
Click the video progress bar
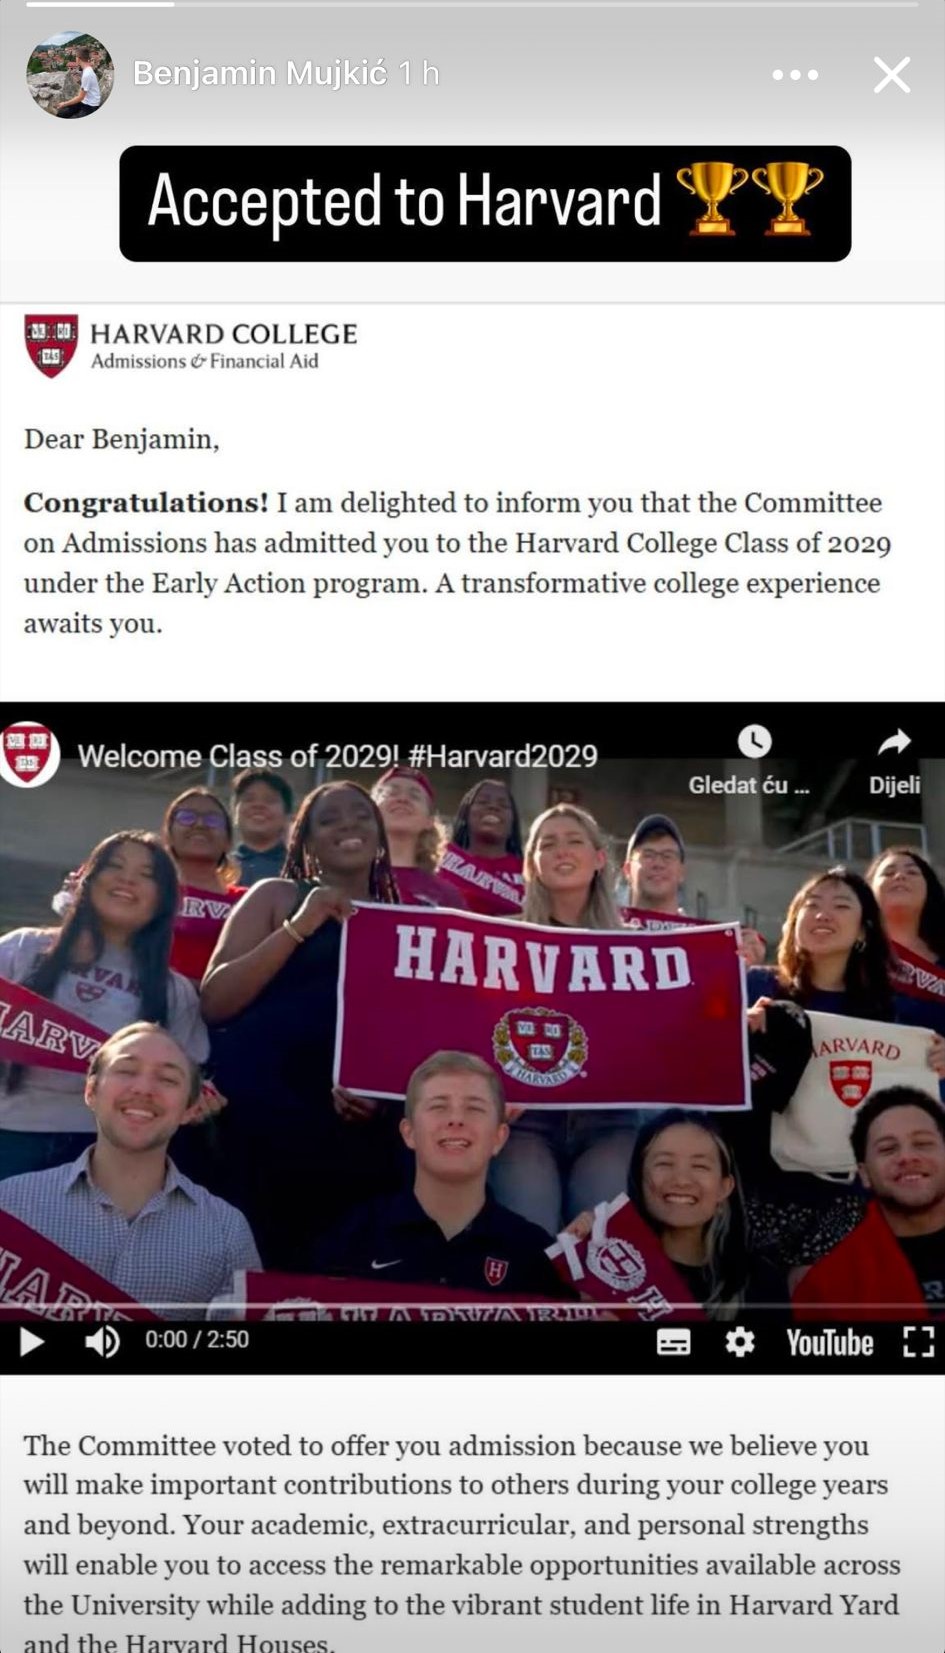(472, 1306)
